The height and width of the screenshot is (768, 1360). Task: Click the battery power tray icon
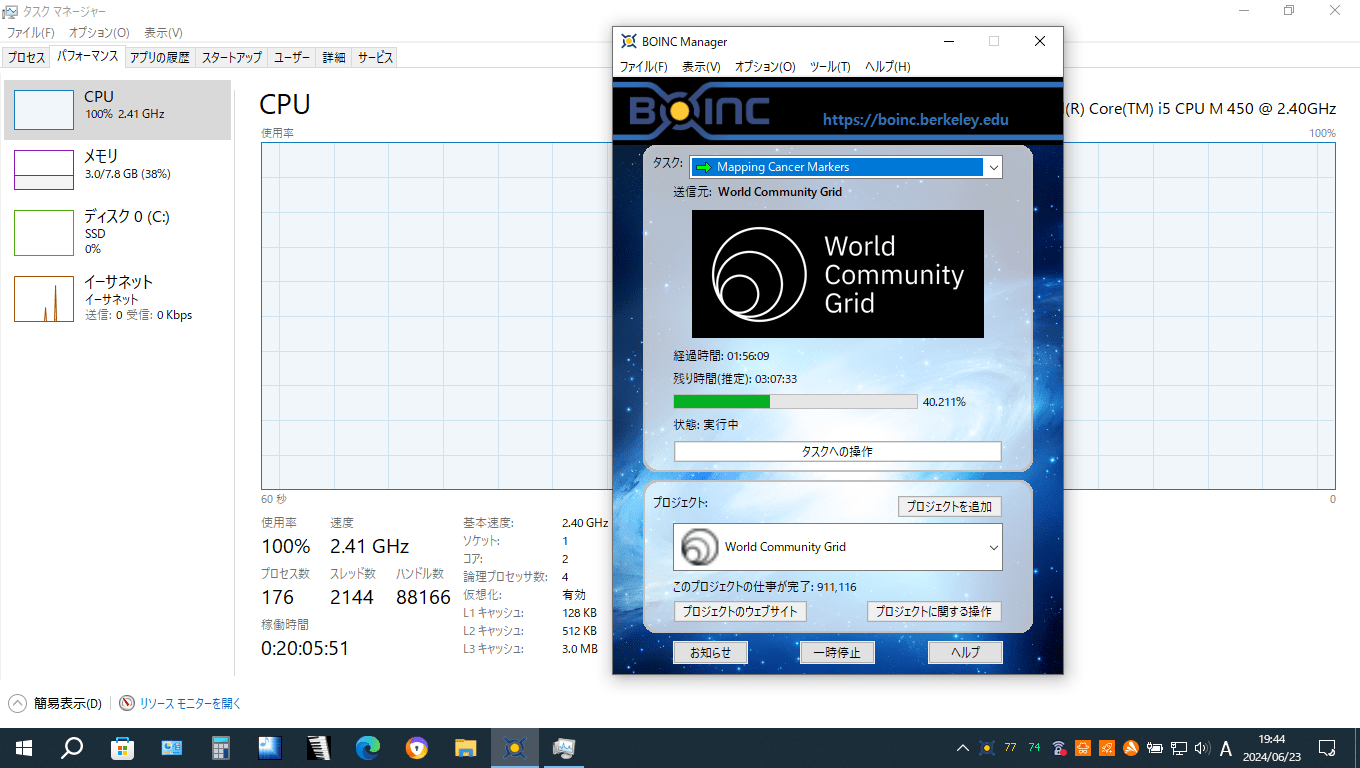pos(1154,747)
